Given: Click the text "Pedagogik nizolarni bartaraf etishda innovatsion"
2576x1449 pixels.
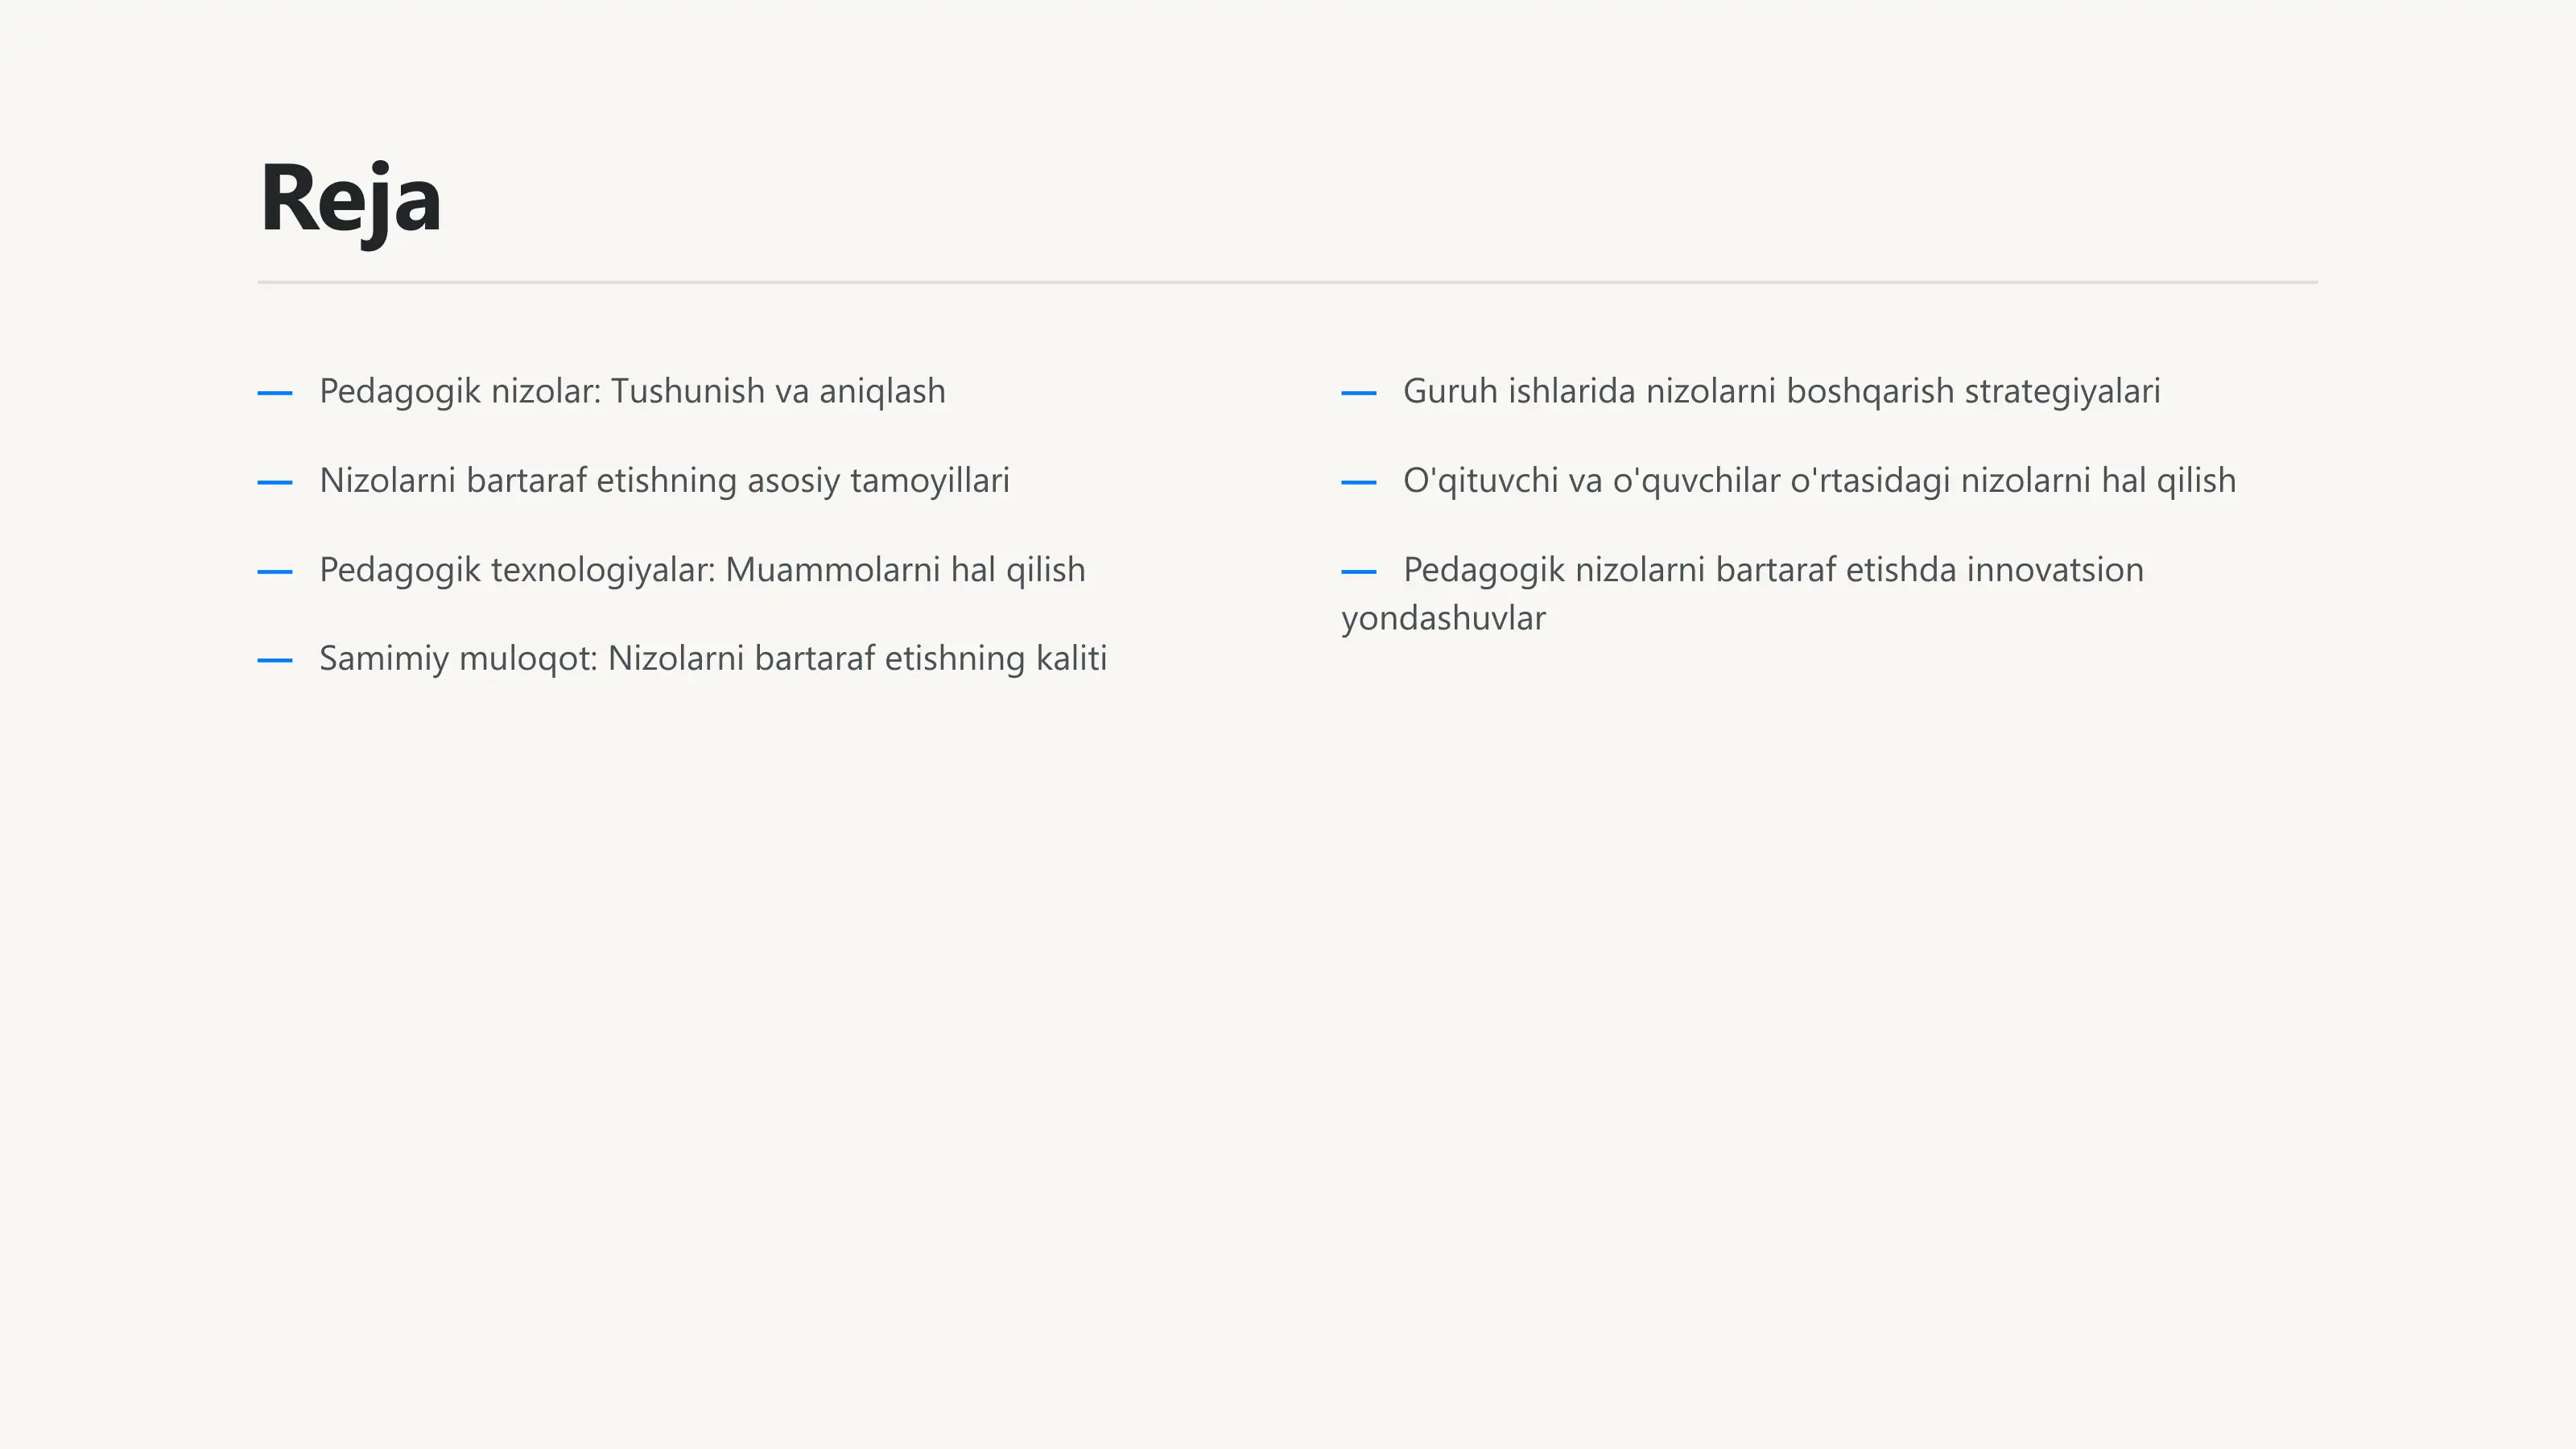Looking at the screenshot, I should (1773, 570).
